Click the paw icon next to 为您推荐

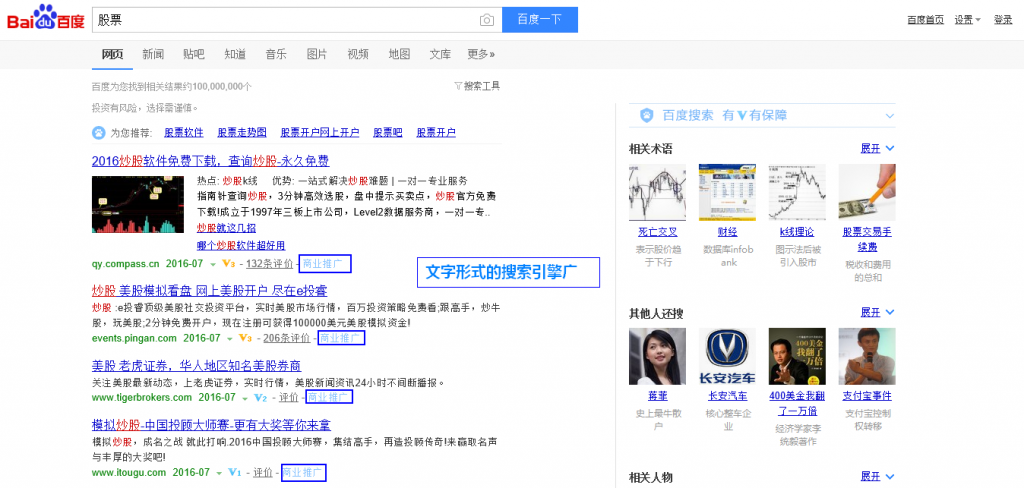point(98,133)
